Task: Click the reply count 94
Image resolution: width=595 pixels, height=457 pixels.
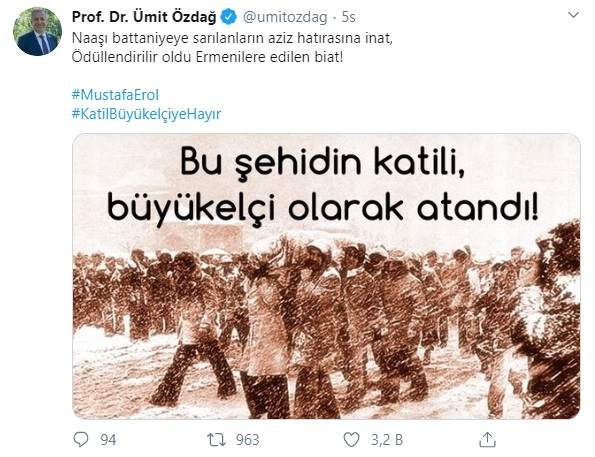Action: pyautogui.click(x=108, y=440)
